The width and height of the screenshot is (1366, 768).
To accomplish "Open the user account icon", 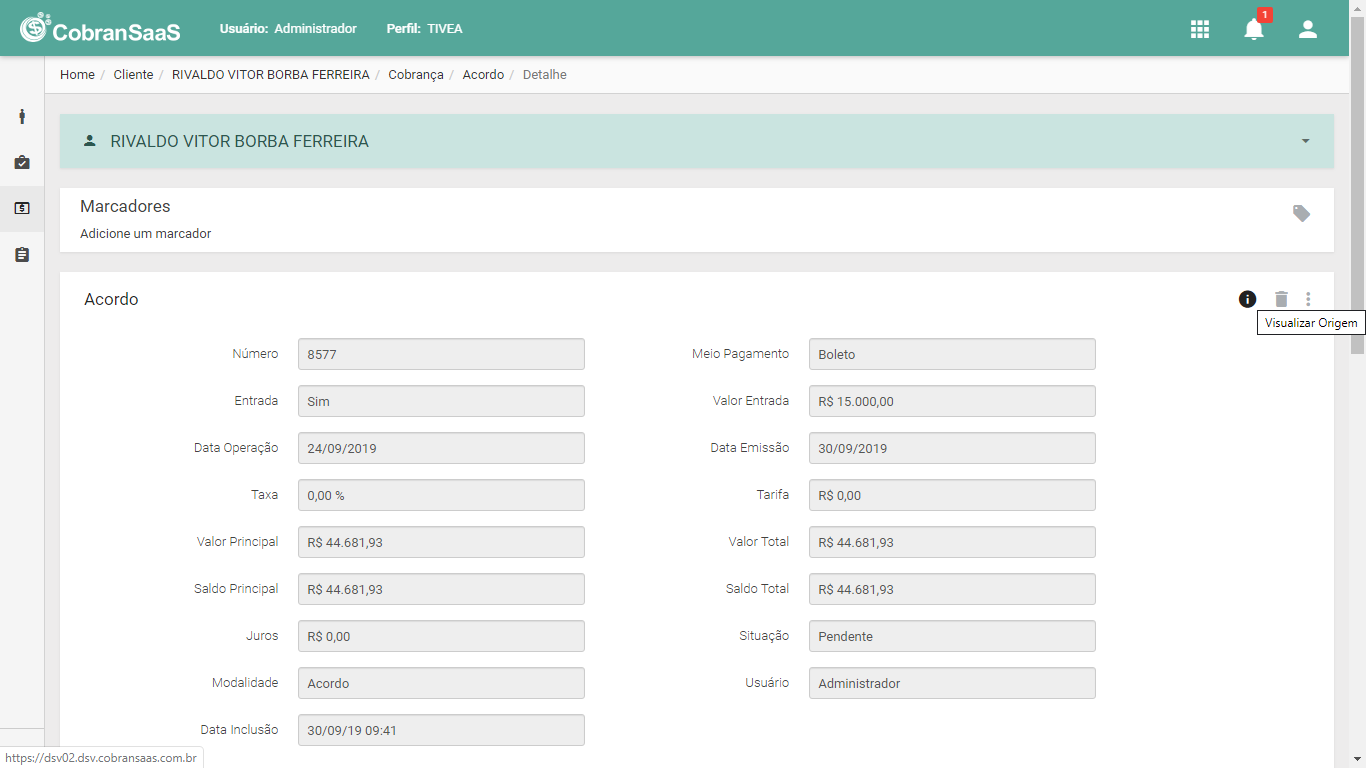I will [1308, 29].
